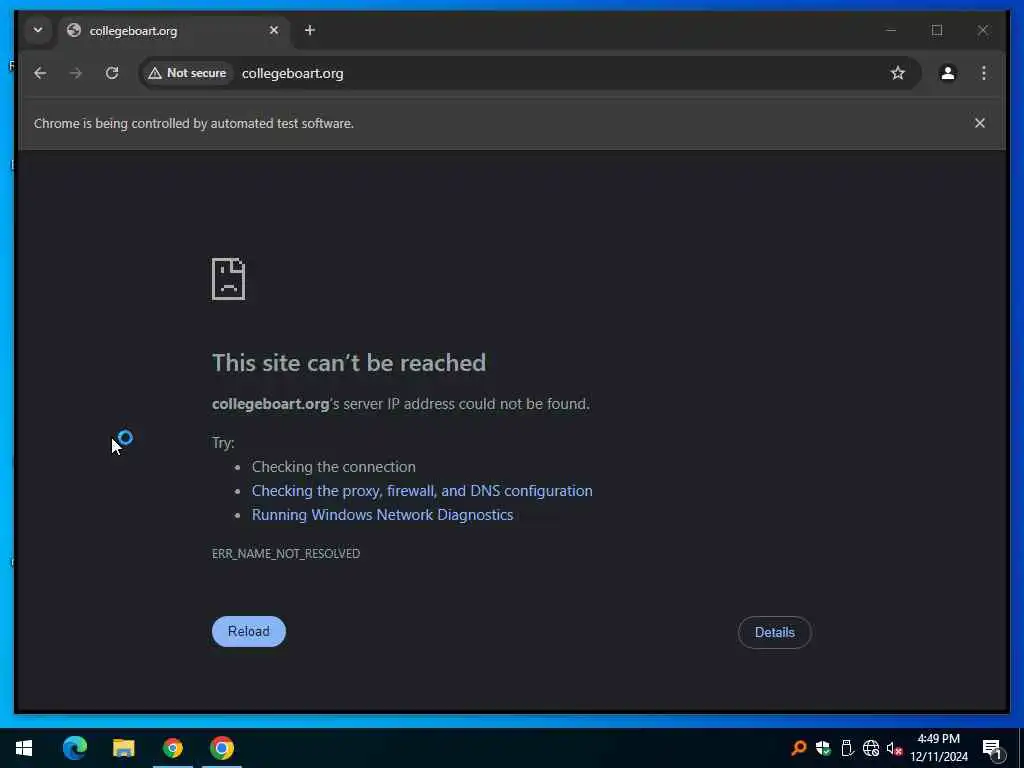Close the collegeboart.org tab
1024x768 pixels.
[274, 30]
